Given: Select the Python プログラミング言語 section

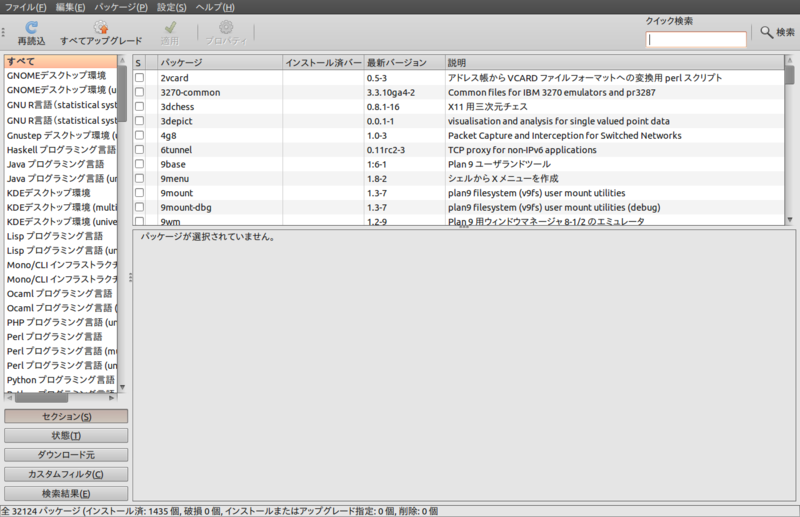Looking at the screenshot, I should click(x=61, y=380).
